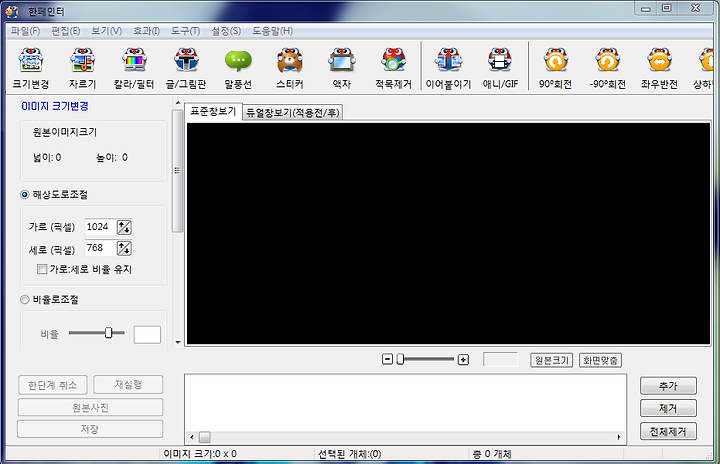Switch to the 표준창보기 tab

213,112
